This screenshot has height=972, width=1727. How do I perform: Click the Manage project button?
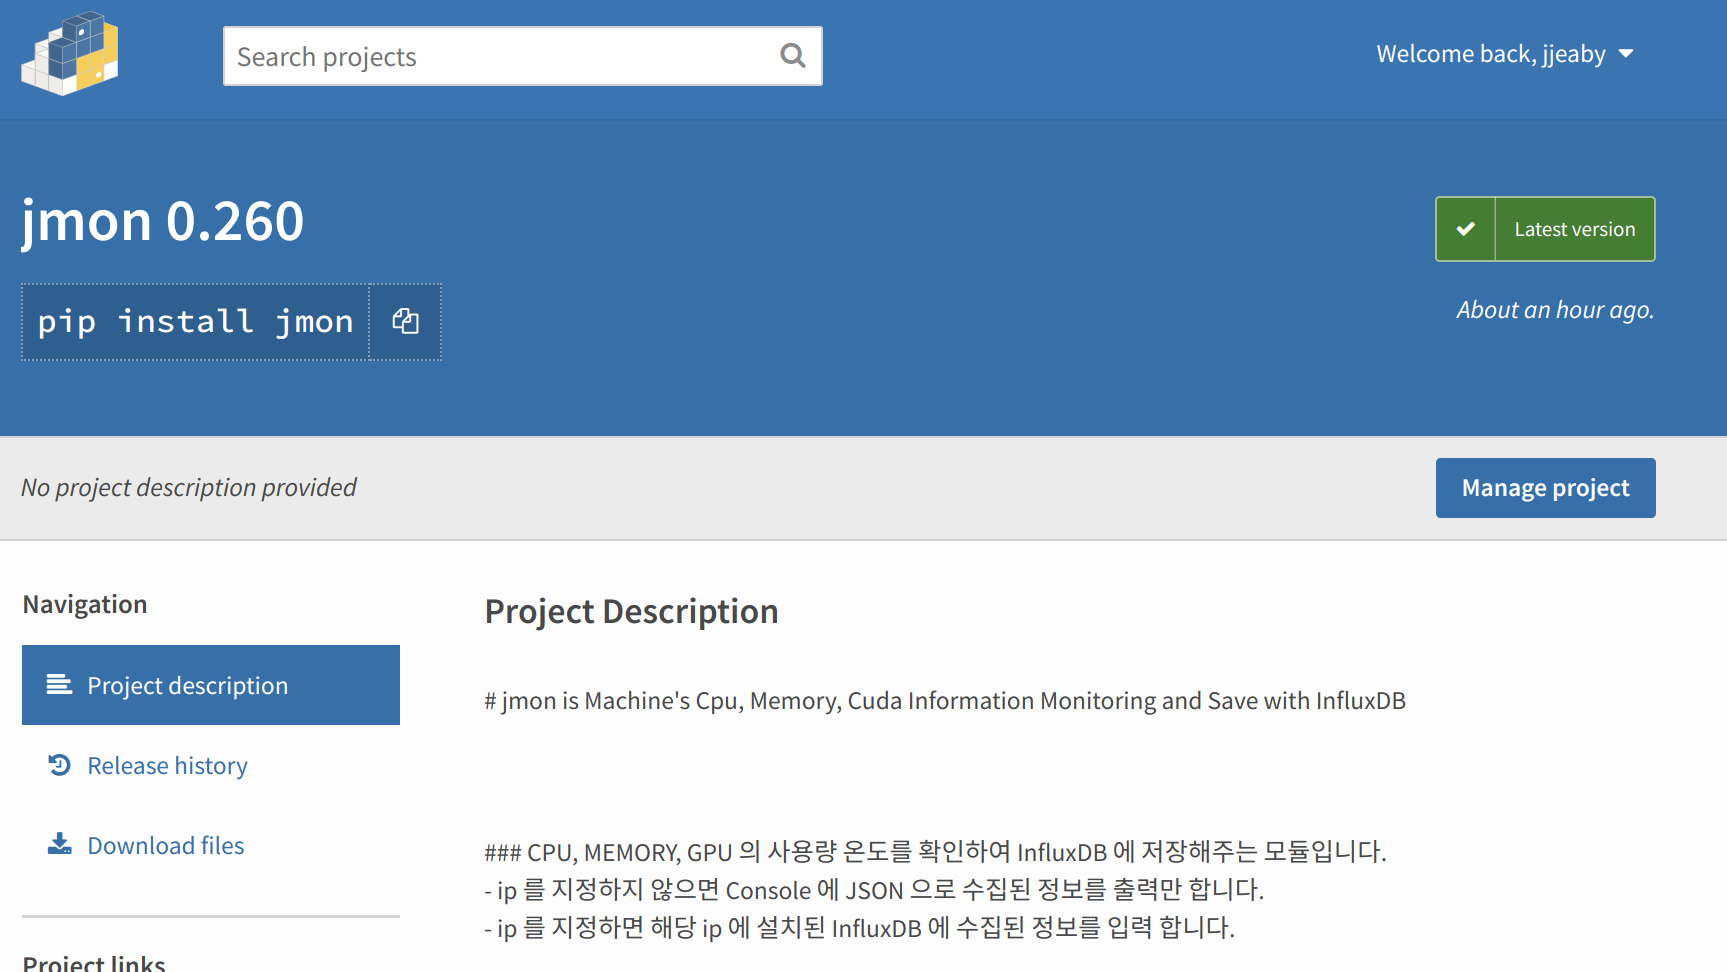(x=1545, y=488)
